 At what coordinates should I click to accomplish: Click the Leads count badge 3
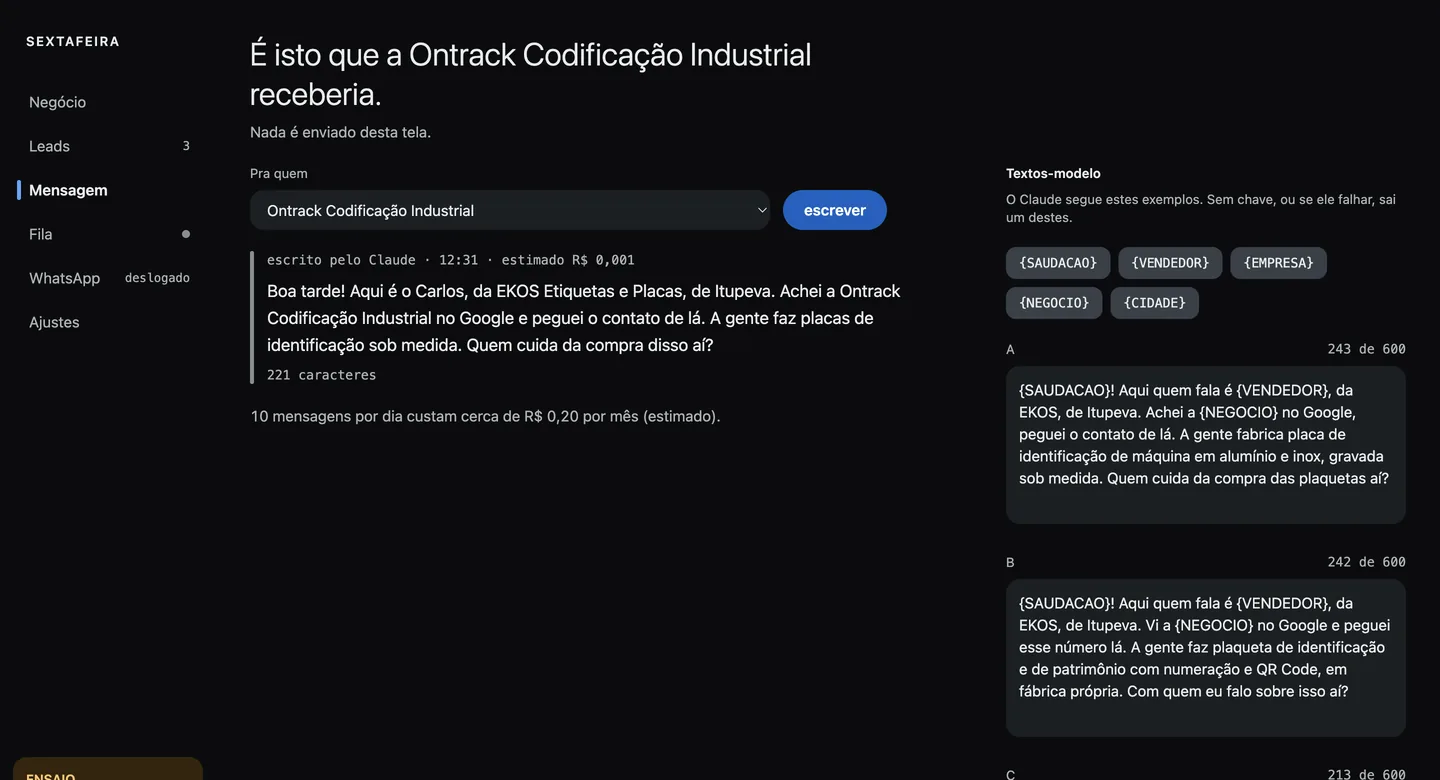click(186, 146)
